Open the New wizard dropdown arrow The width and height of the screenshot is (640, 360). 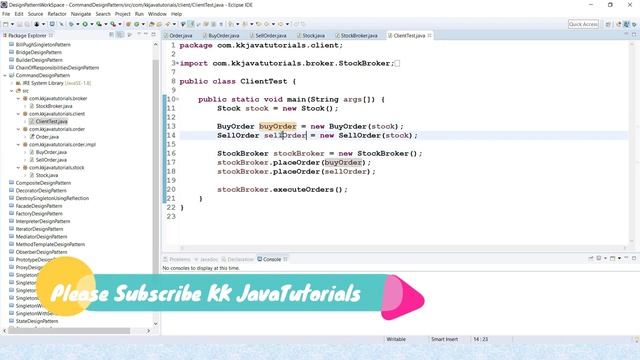coord(12,24)
